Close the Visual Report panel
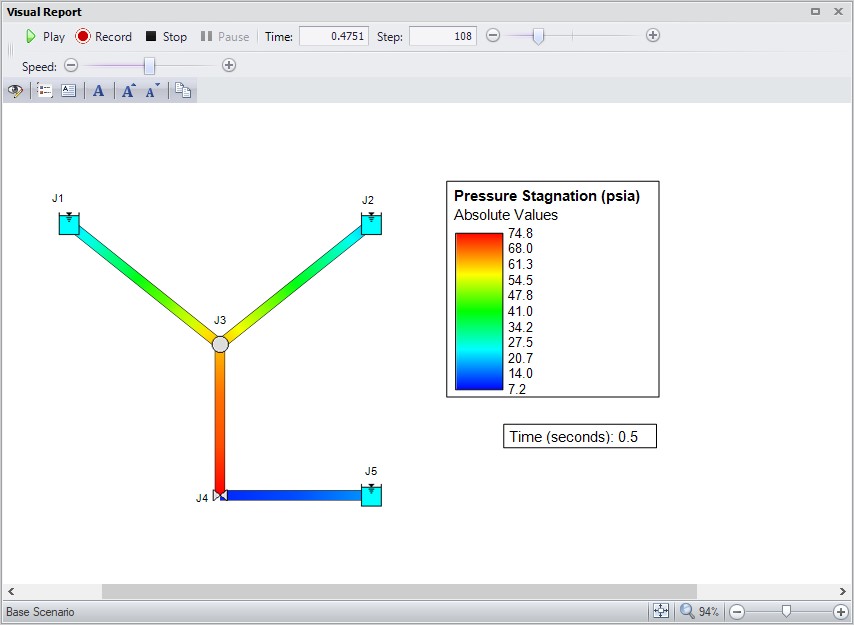854x625 pixels. pos(838,11)
